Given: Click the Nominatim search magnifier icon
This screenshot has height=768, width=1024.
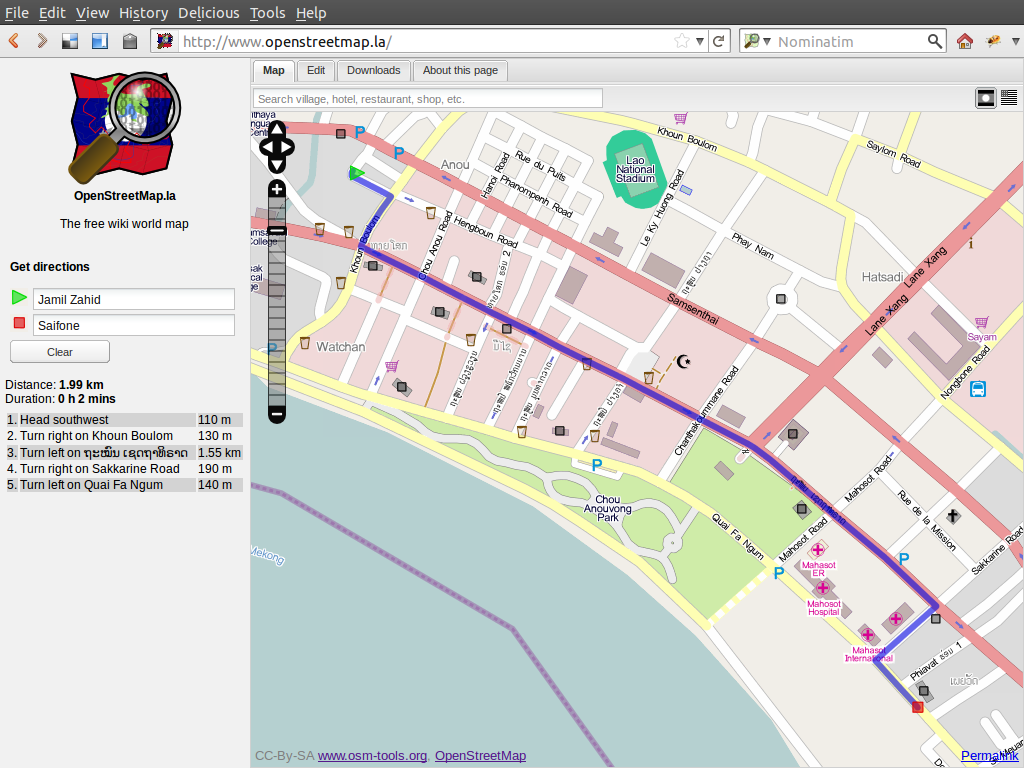Looking at the screenshot, I should (934, 41).
